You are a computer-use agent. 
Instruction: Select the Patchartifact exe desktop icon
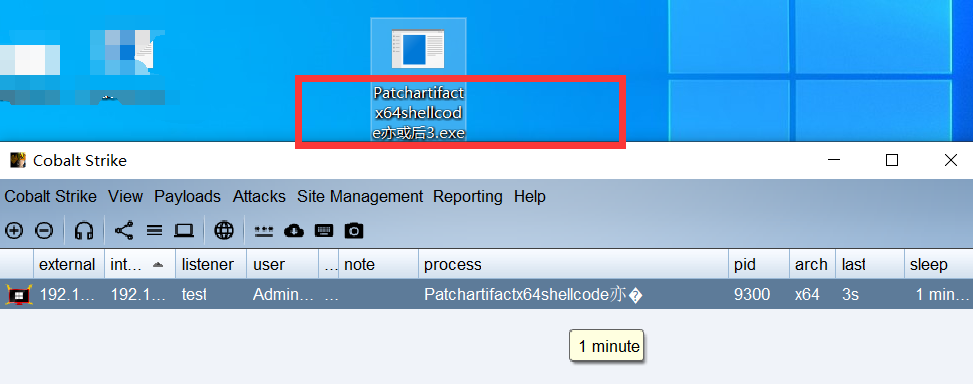click(x=418, y=79)
